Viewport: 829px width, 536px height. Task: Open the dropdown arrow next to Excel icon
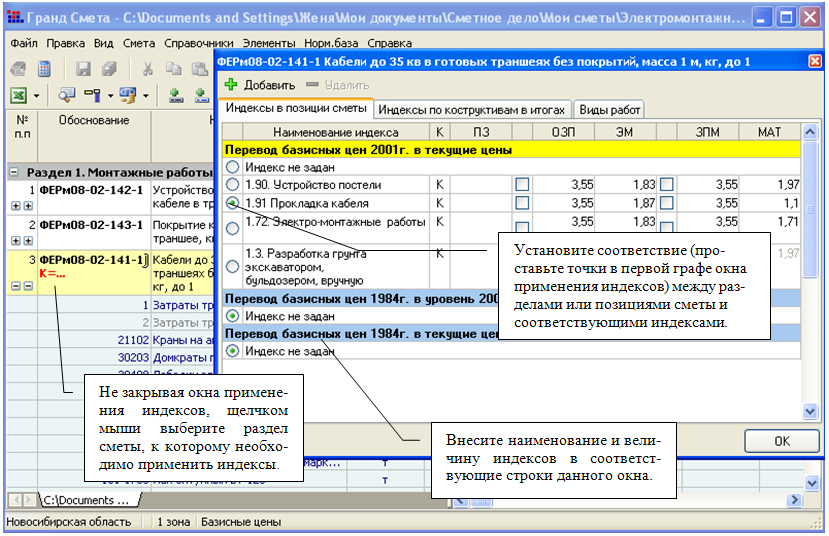pyautogui.click(x=36, y=96)
